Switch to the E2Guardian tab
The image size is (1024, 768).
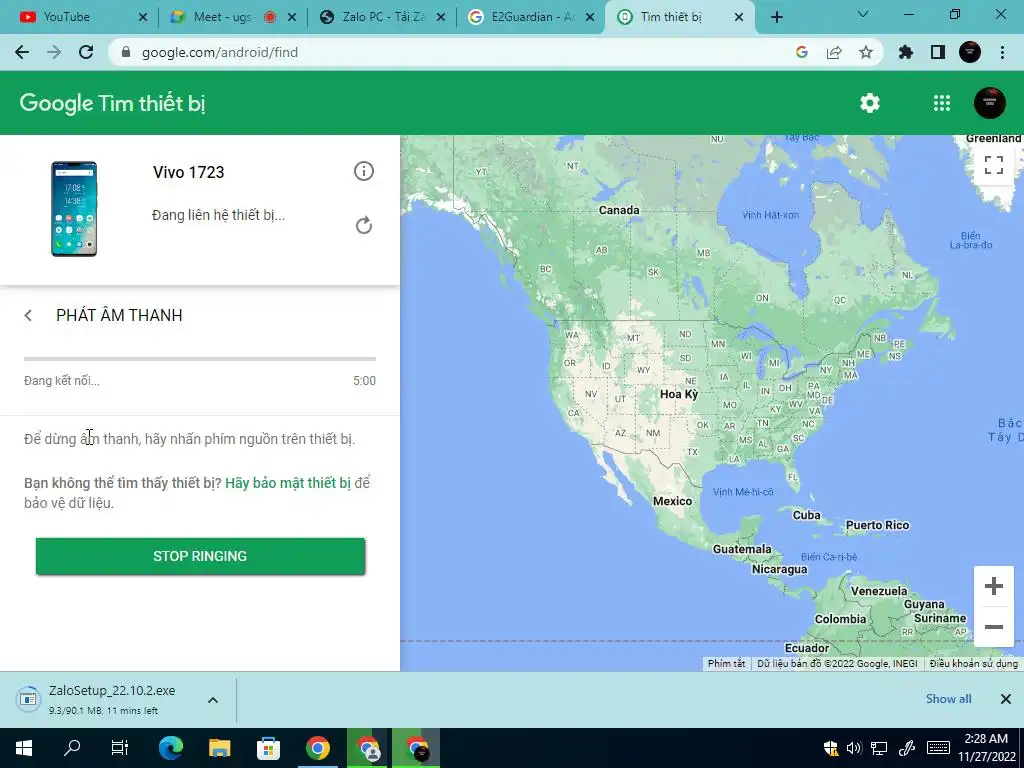(x=530, y=17)
